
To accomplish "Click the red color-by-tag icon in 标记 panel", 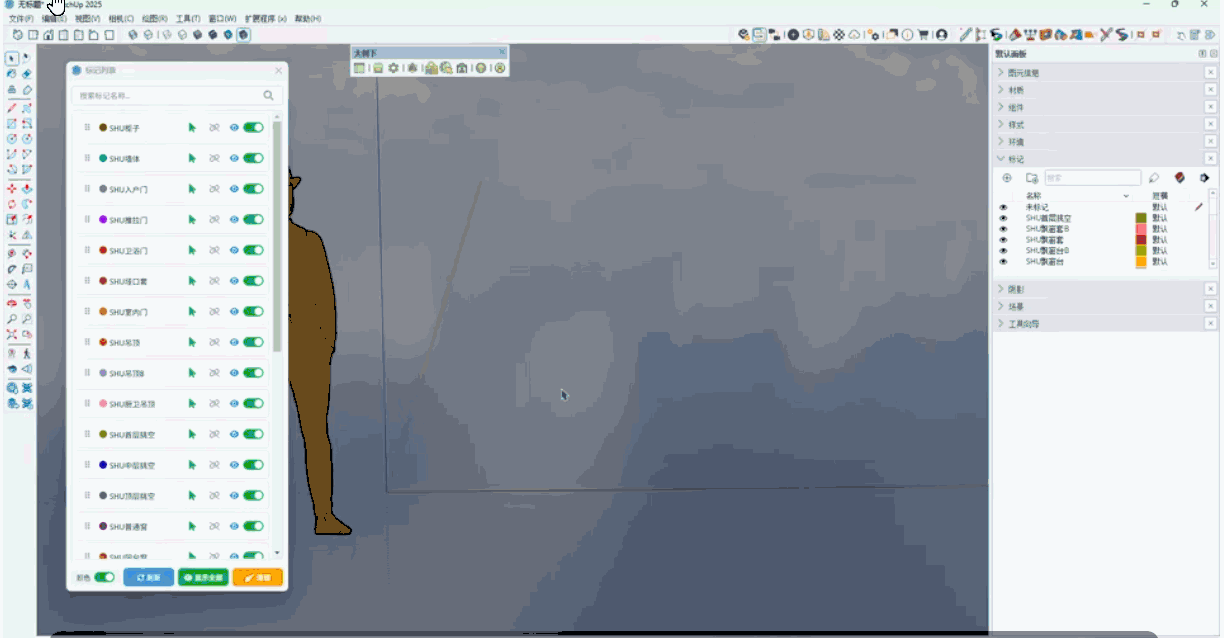I will coord(1180,178).
